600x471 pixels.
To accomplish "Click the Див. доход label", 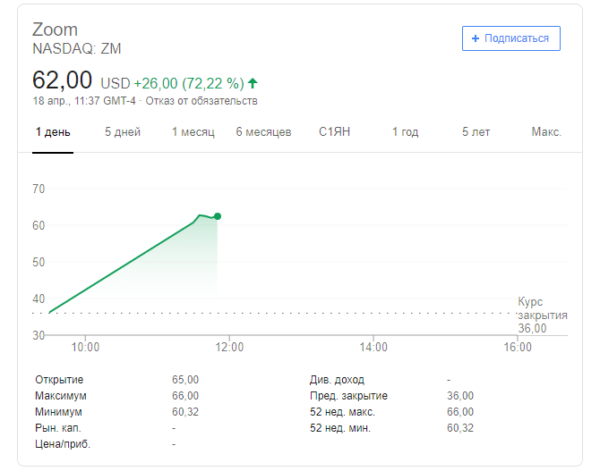I will tap(337, 380).
